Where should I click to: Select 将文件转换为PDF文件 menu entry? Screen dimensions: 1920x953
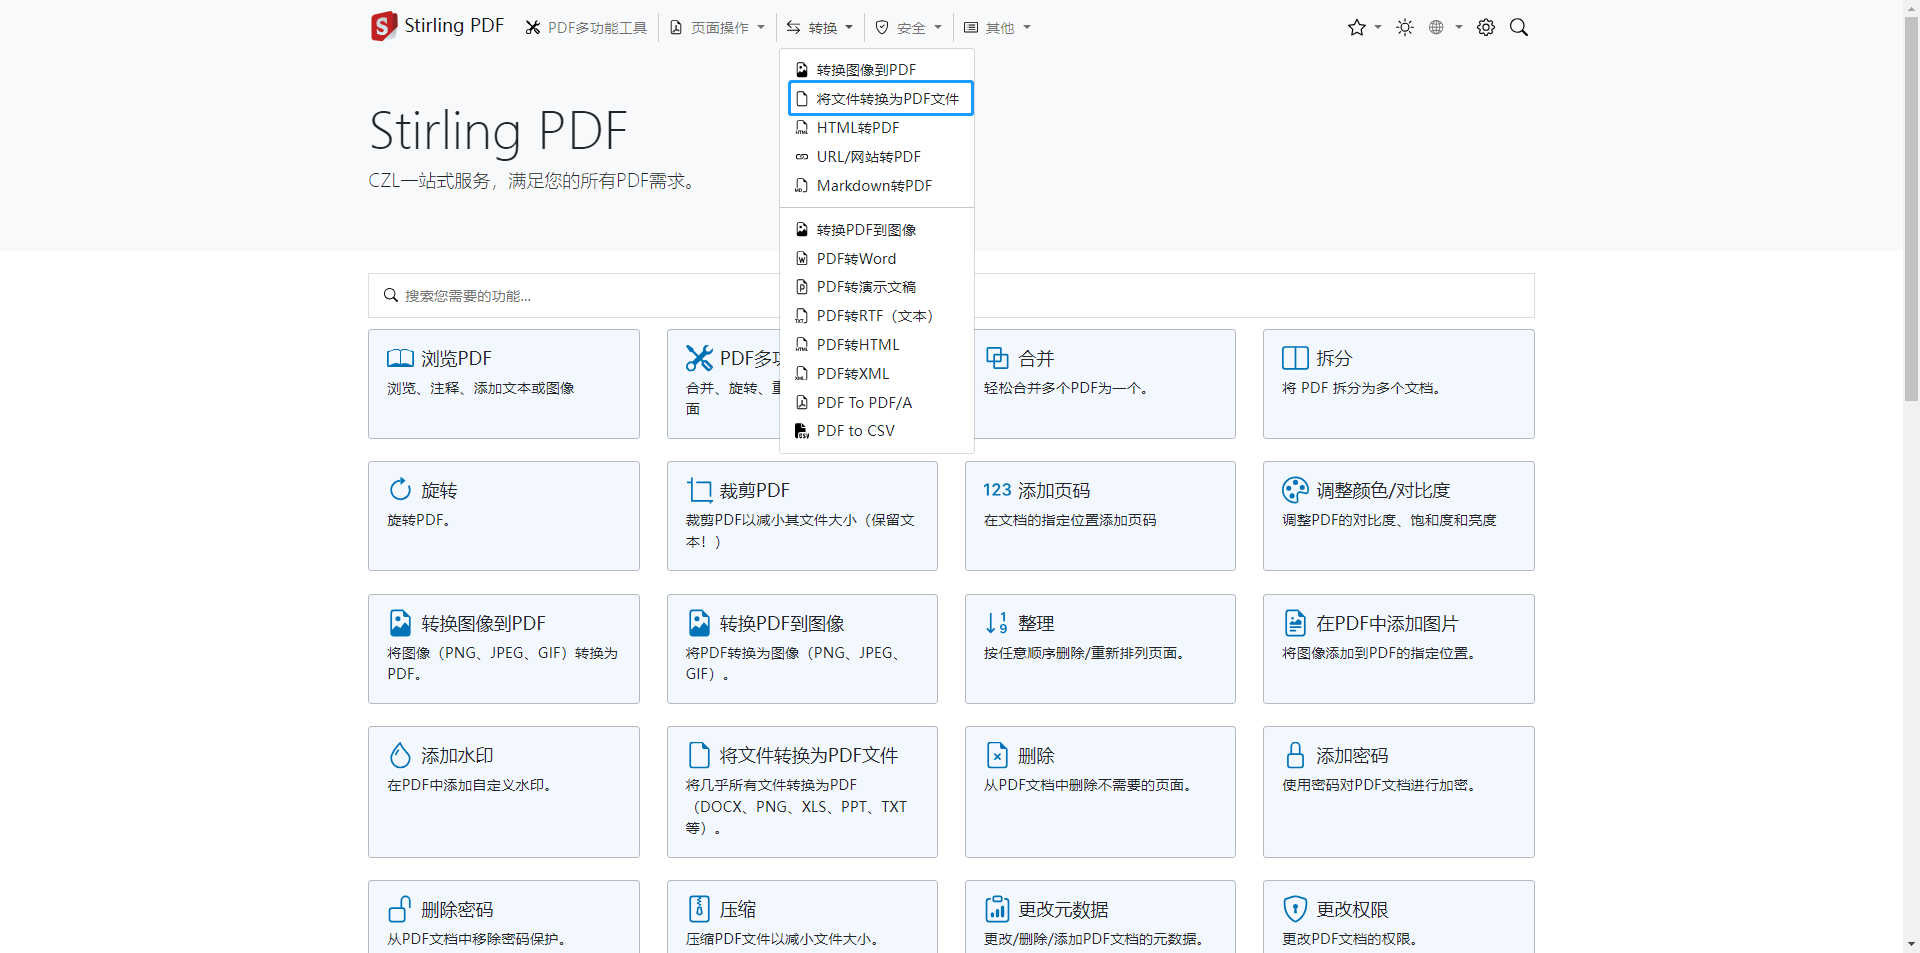pyautogui.click(x=881, y=99)
